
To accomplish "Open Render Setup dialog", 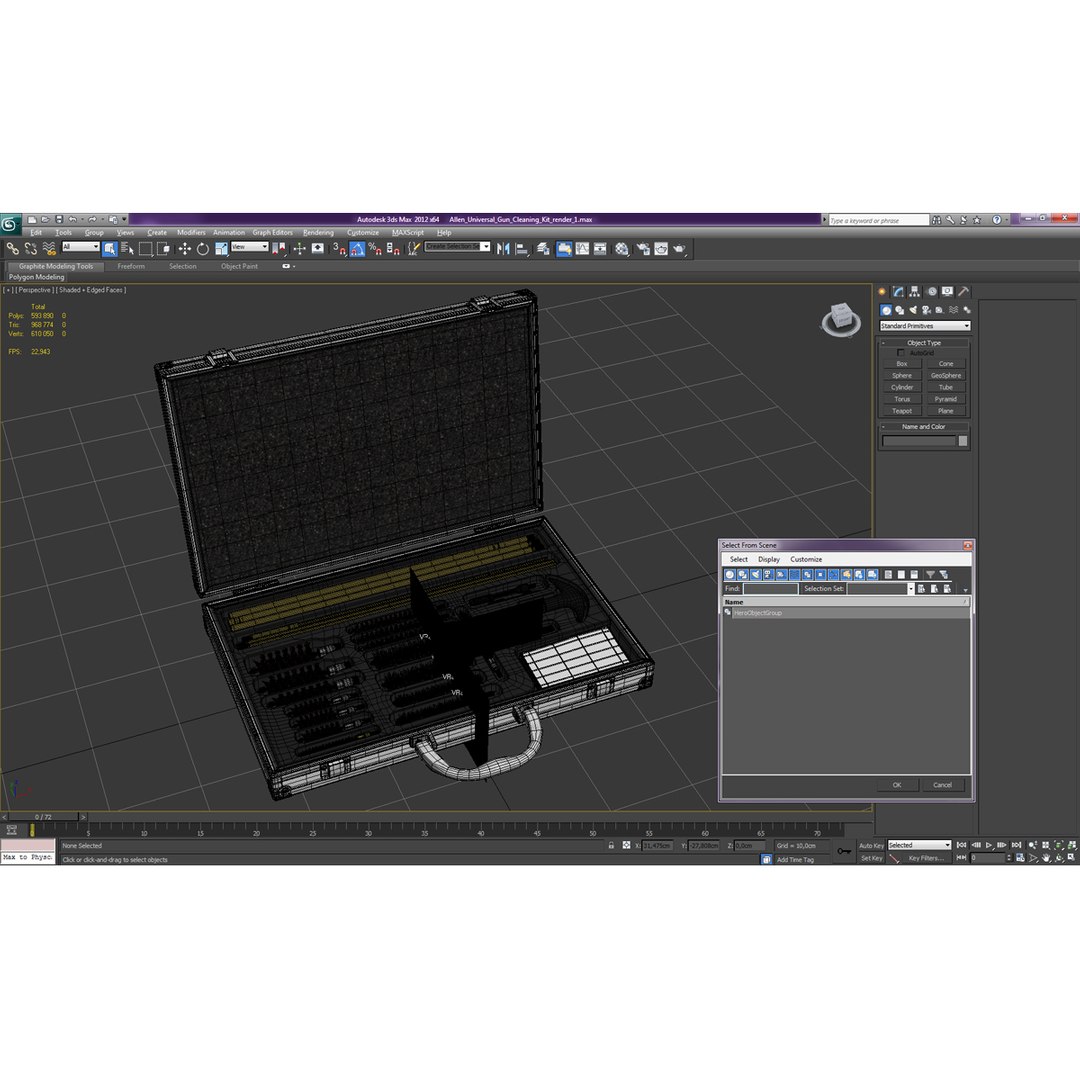I will coord(643,249).
